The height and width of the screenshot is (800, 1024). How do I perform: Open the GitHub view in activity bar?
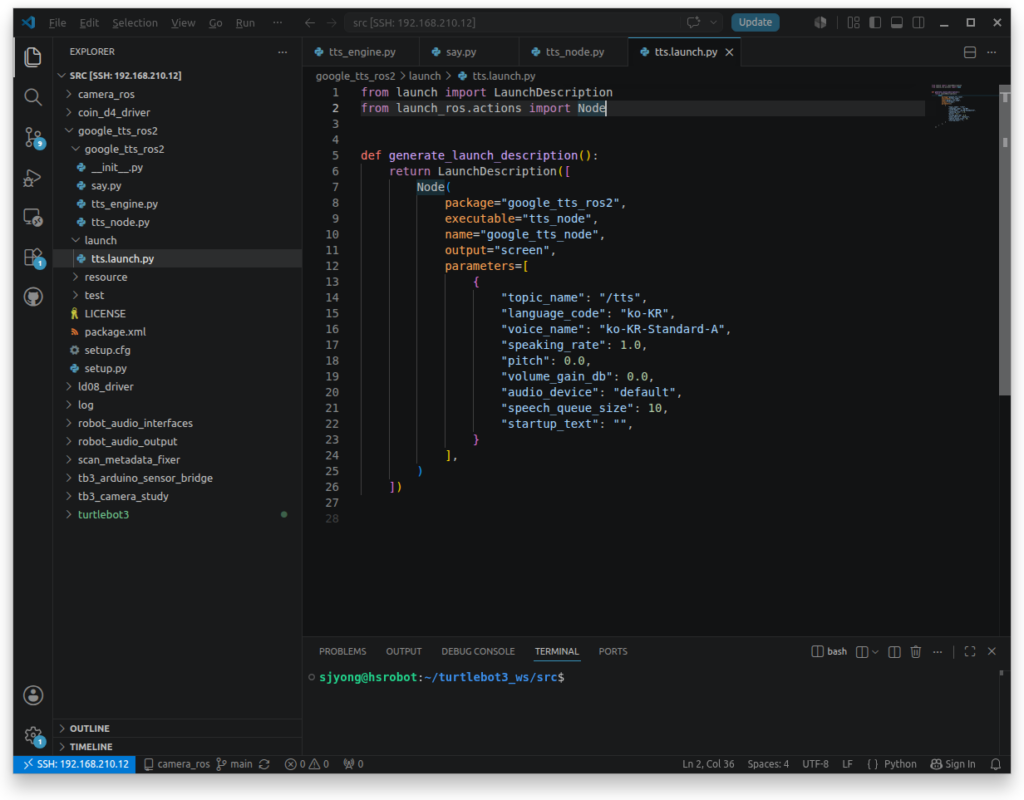(33, 297)
